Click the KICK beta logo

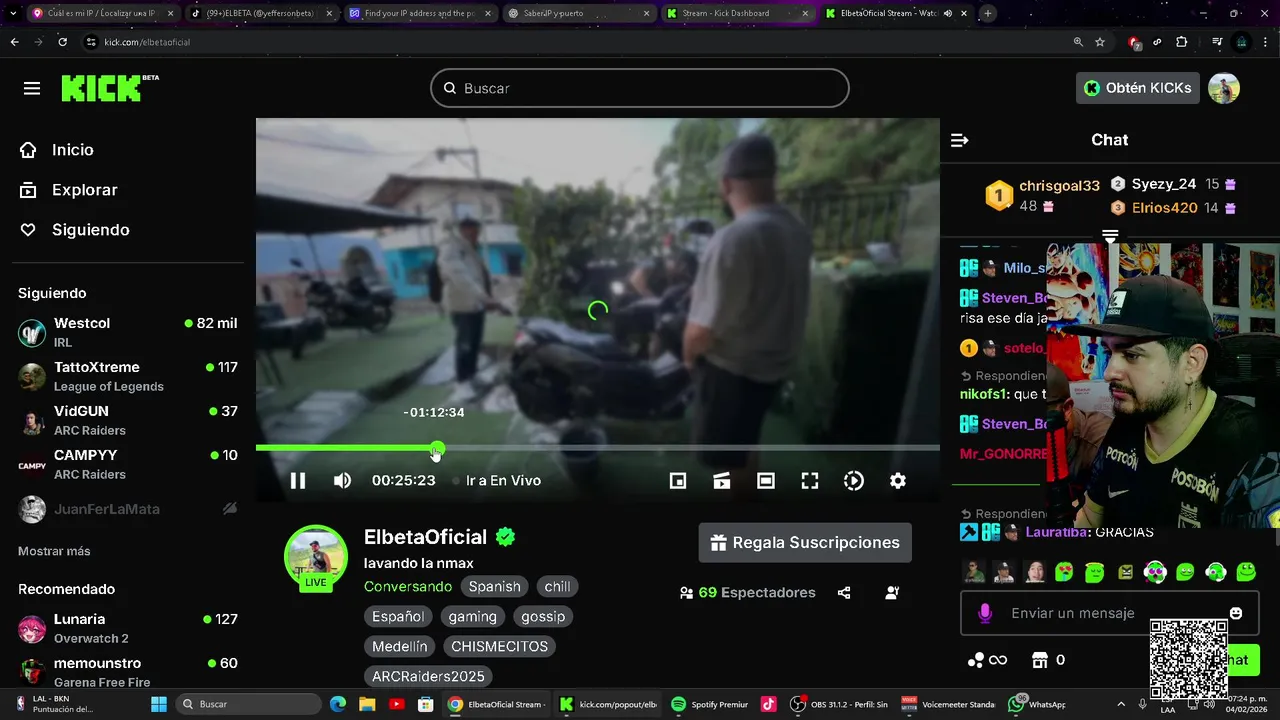(110, 88)
